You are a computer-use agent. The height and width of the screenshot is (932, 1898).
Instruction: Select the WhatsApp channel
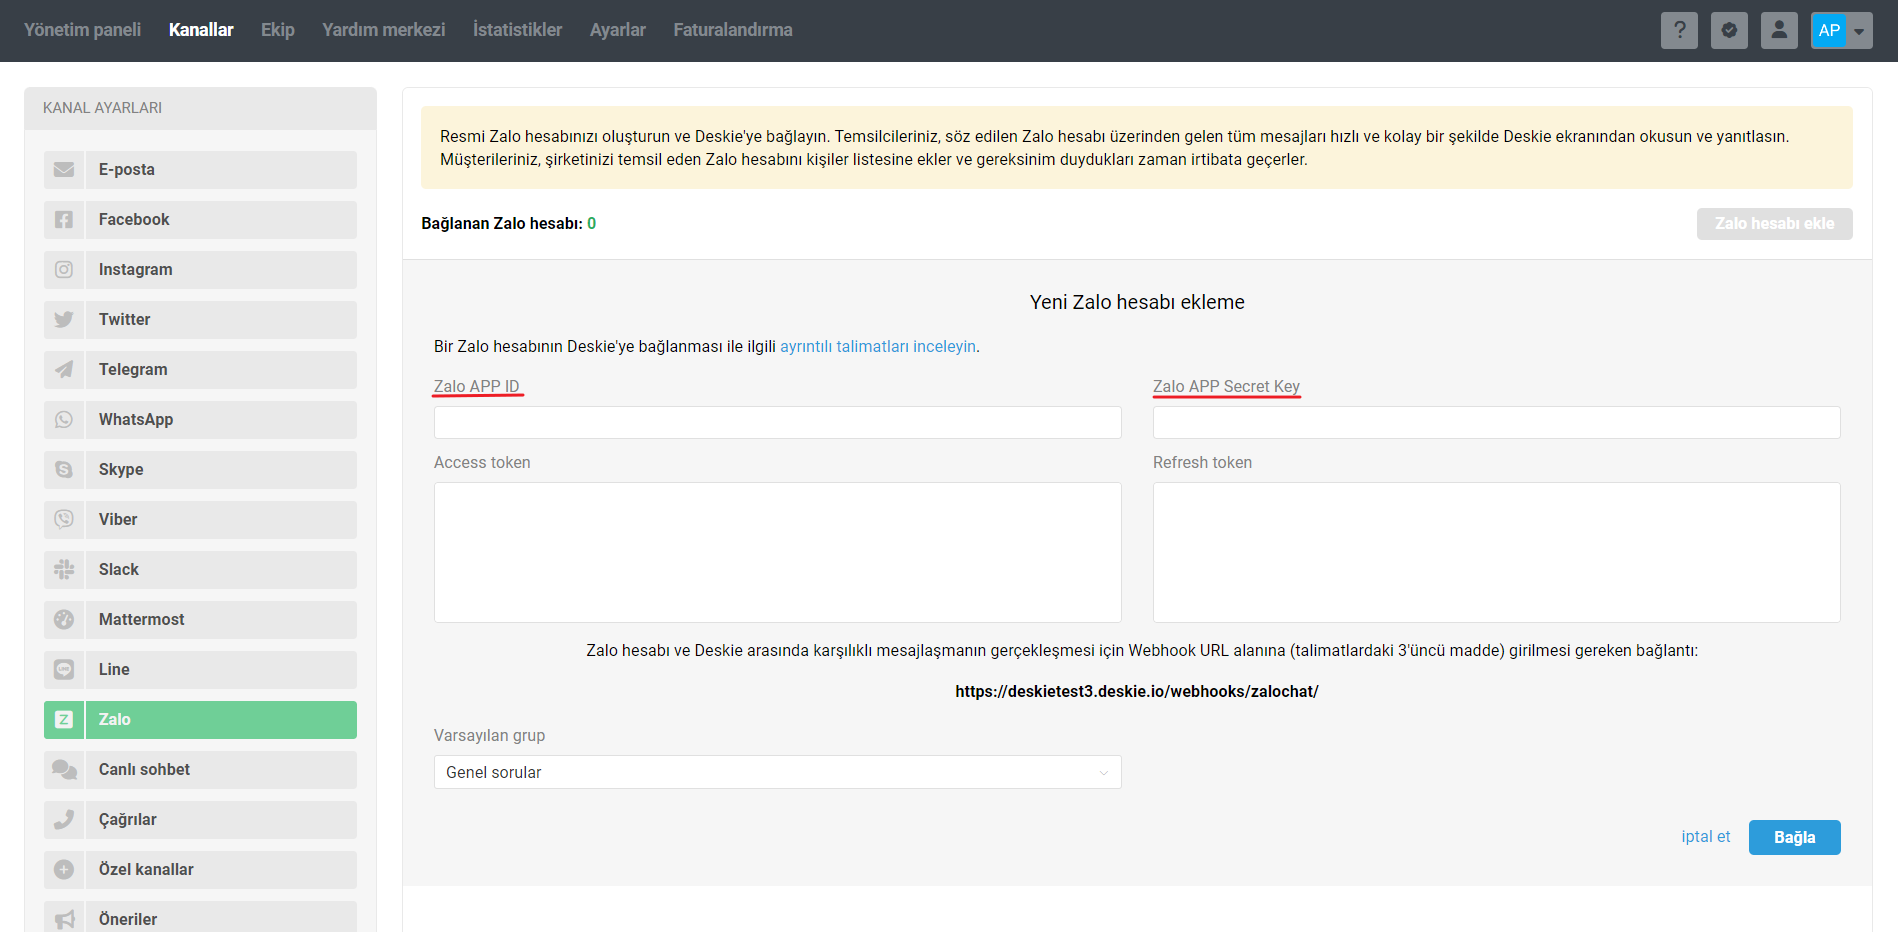[200, 420]
